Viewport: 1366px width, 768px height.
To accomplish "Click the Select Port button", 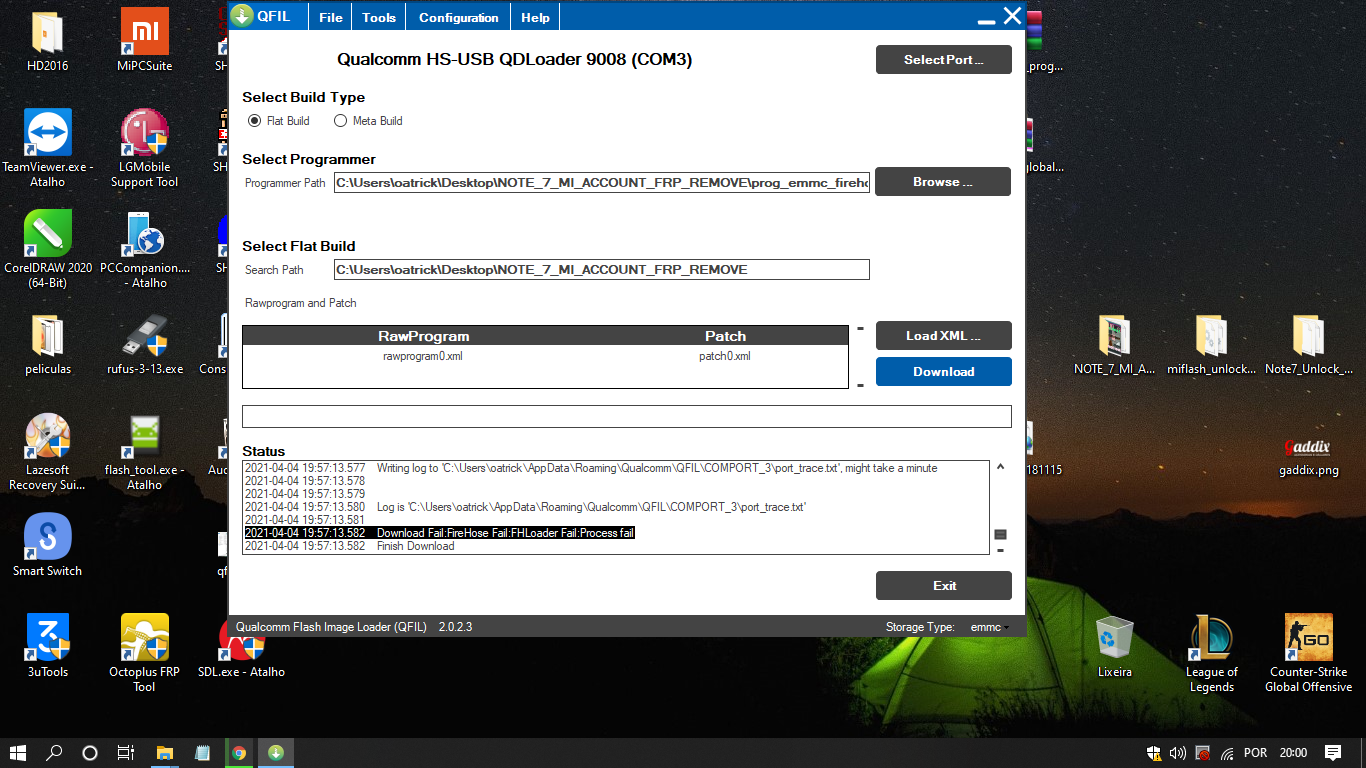I will pyautogui.click(x=943, y=60).
